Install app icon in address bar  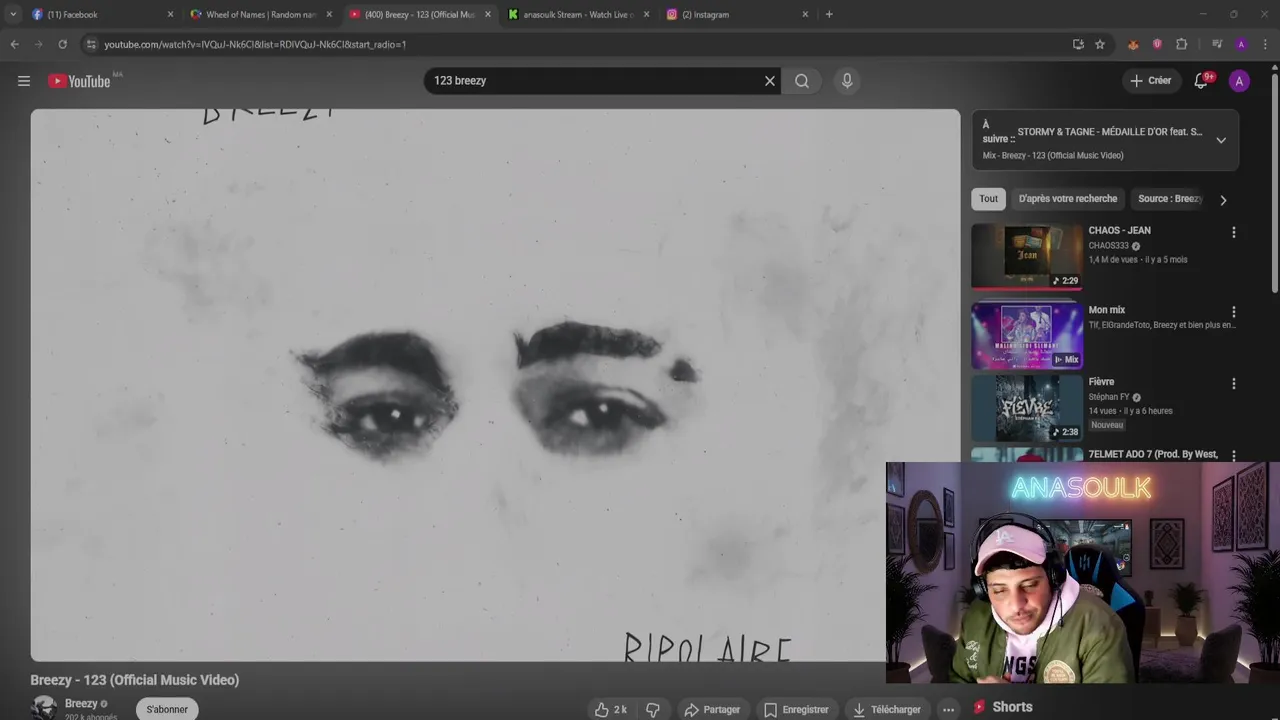[1078, 44]
